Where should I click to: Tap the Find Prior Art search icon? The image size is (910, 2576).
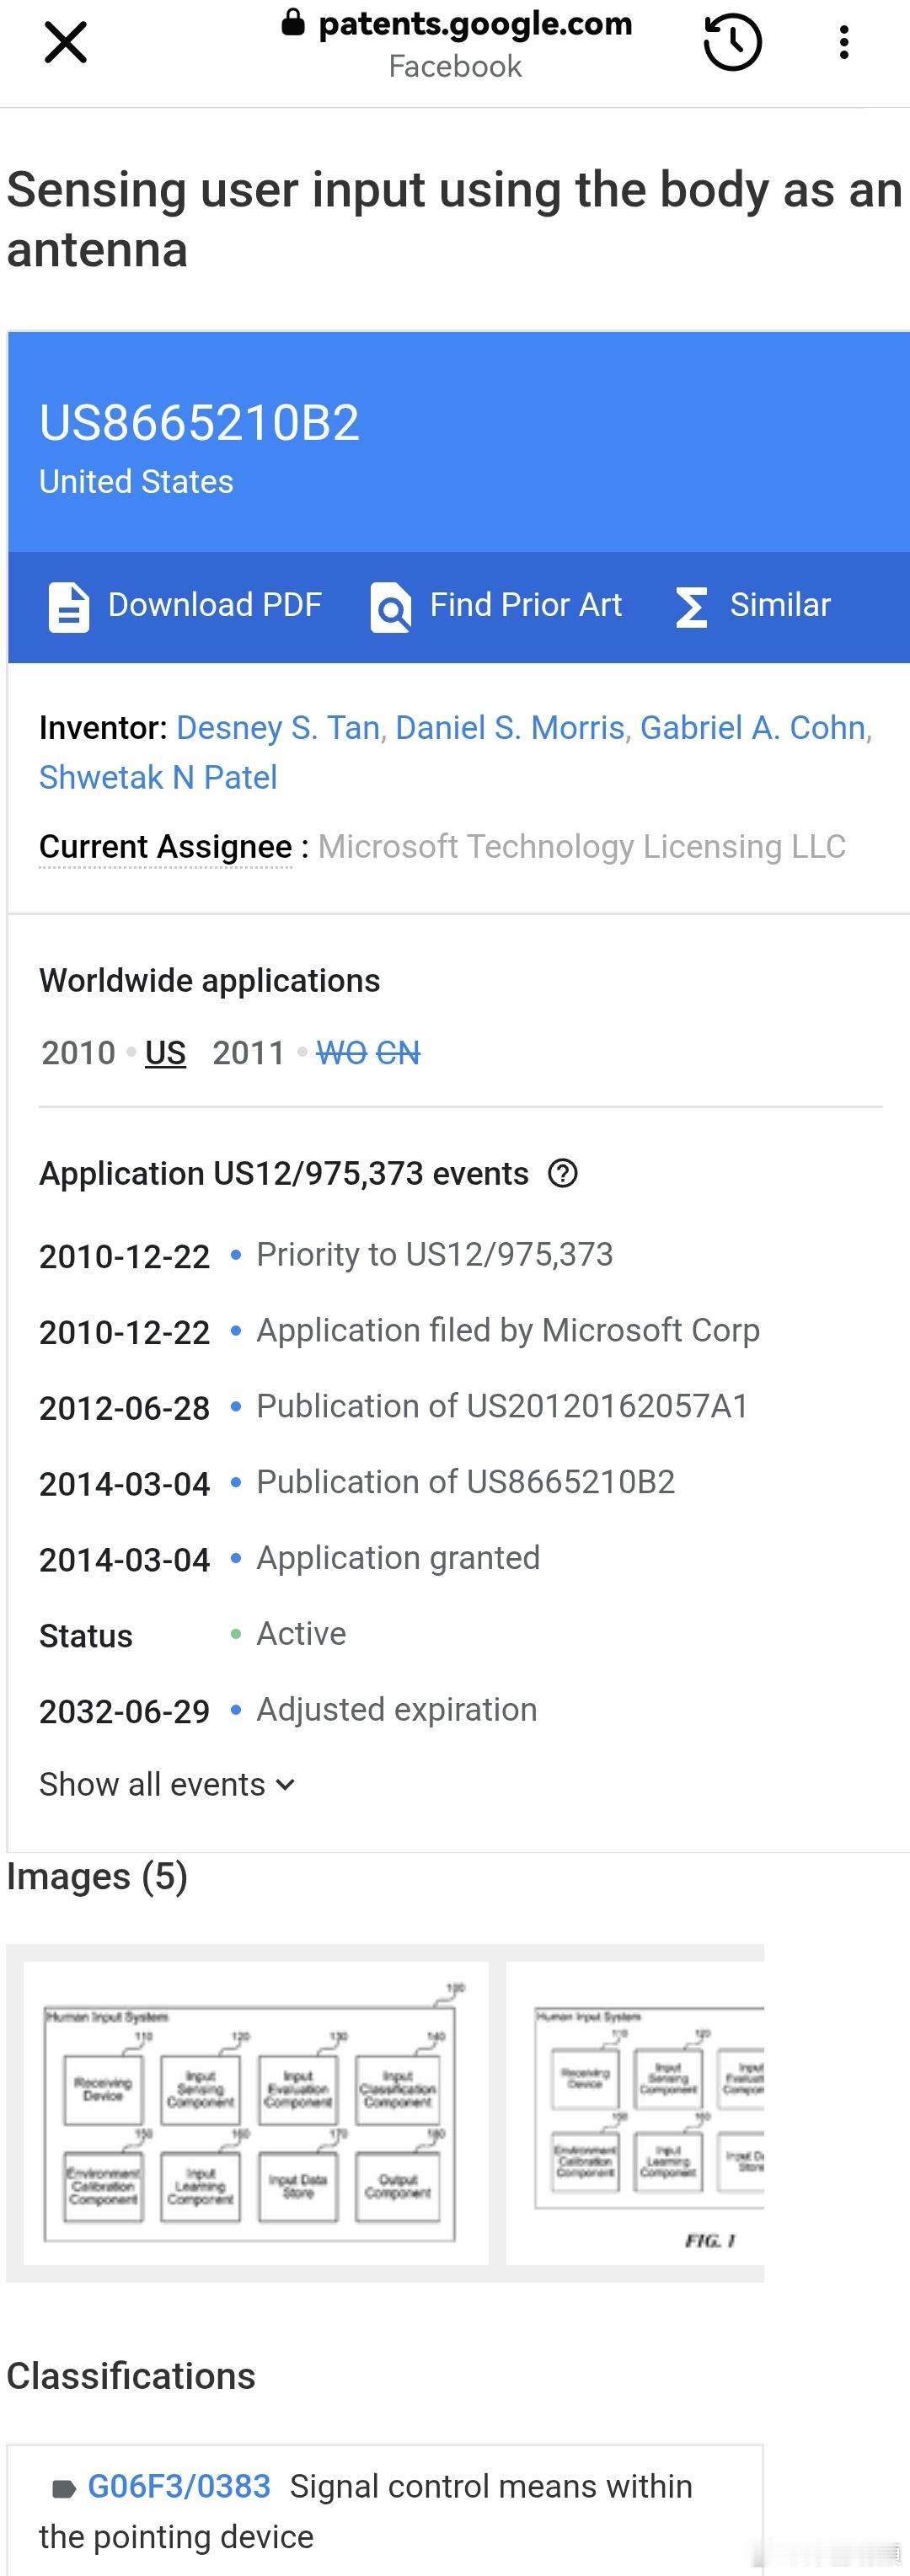tap(390, 607)
